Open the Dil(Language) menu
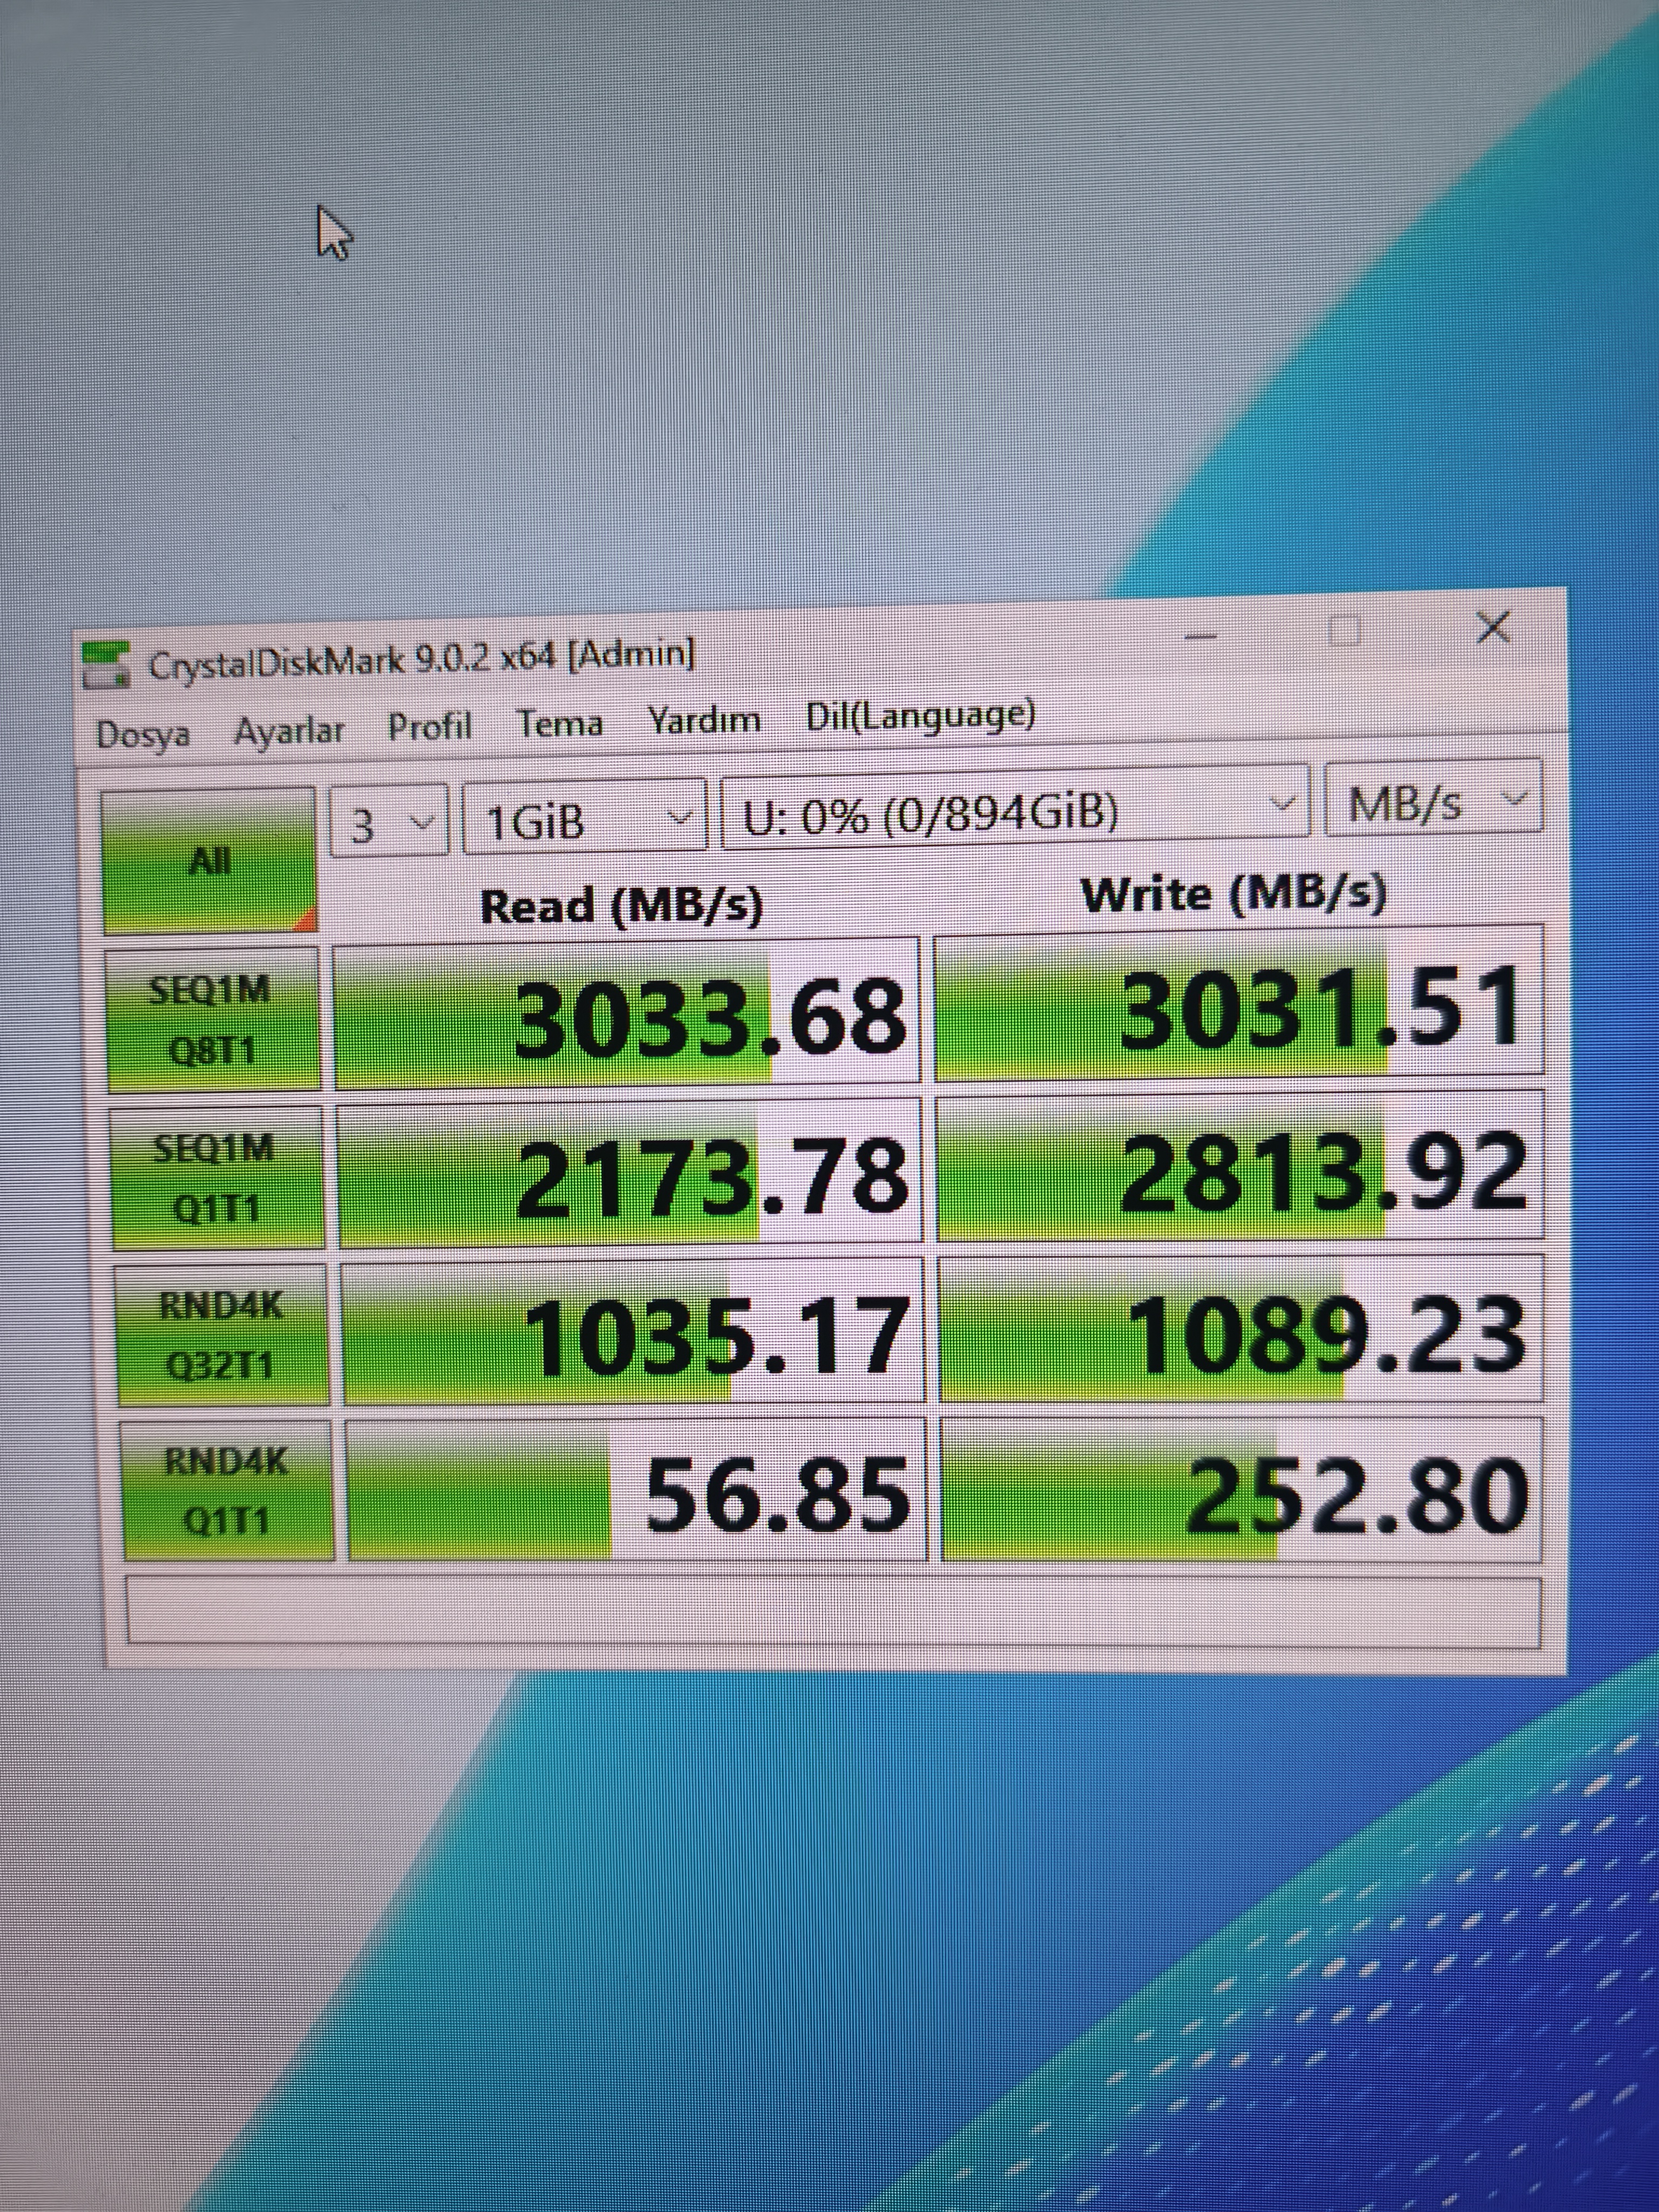This screenshot has width=1659, height=2212. pos(920,714)
